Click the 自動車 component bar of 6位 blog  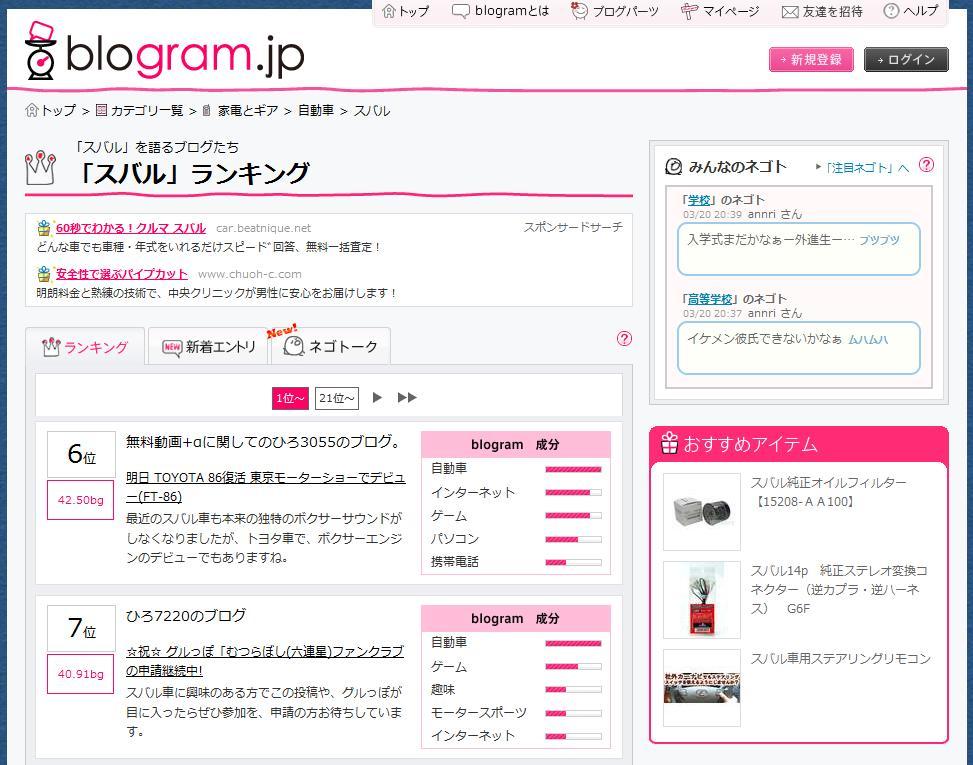(x=573, y=468)
